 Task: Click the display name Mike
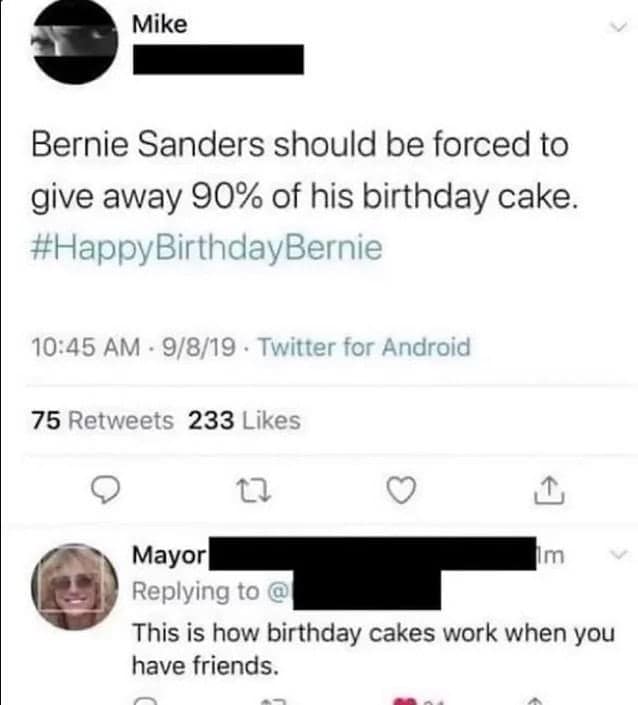[x=159, y=25]
